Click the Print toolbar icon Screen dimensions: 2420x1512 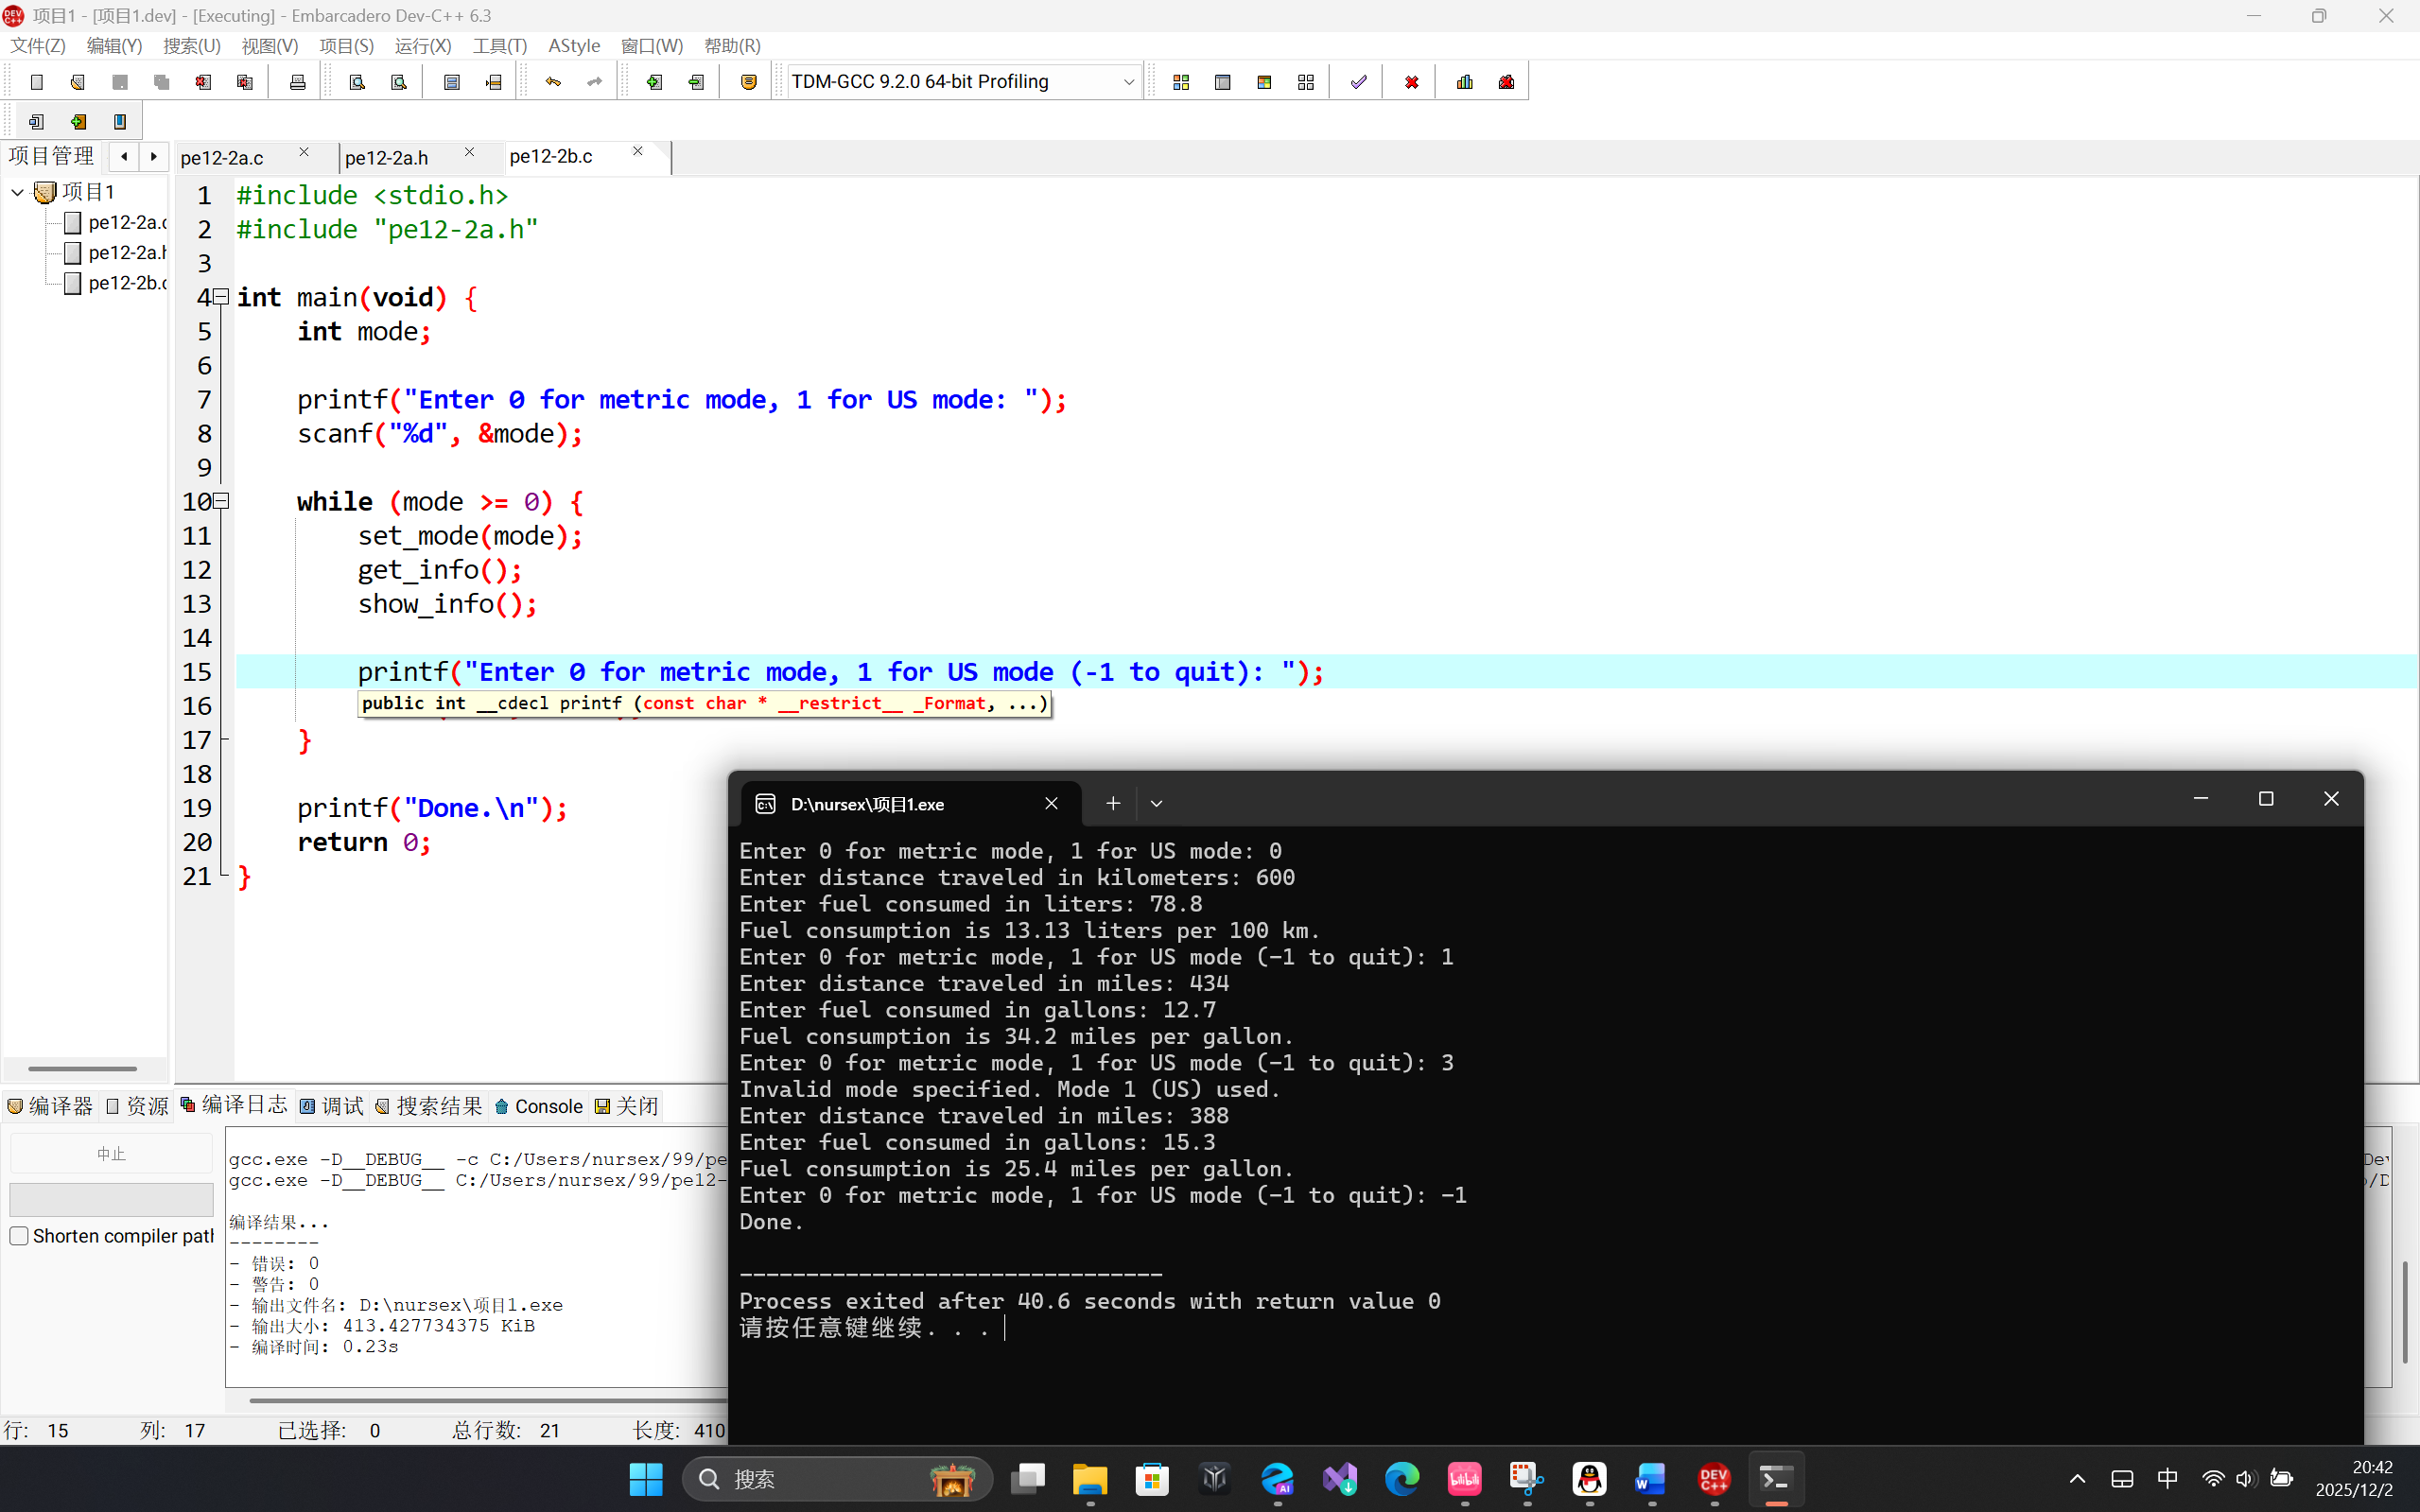pyautogui.click(x=297, y=82)
